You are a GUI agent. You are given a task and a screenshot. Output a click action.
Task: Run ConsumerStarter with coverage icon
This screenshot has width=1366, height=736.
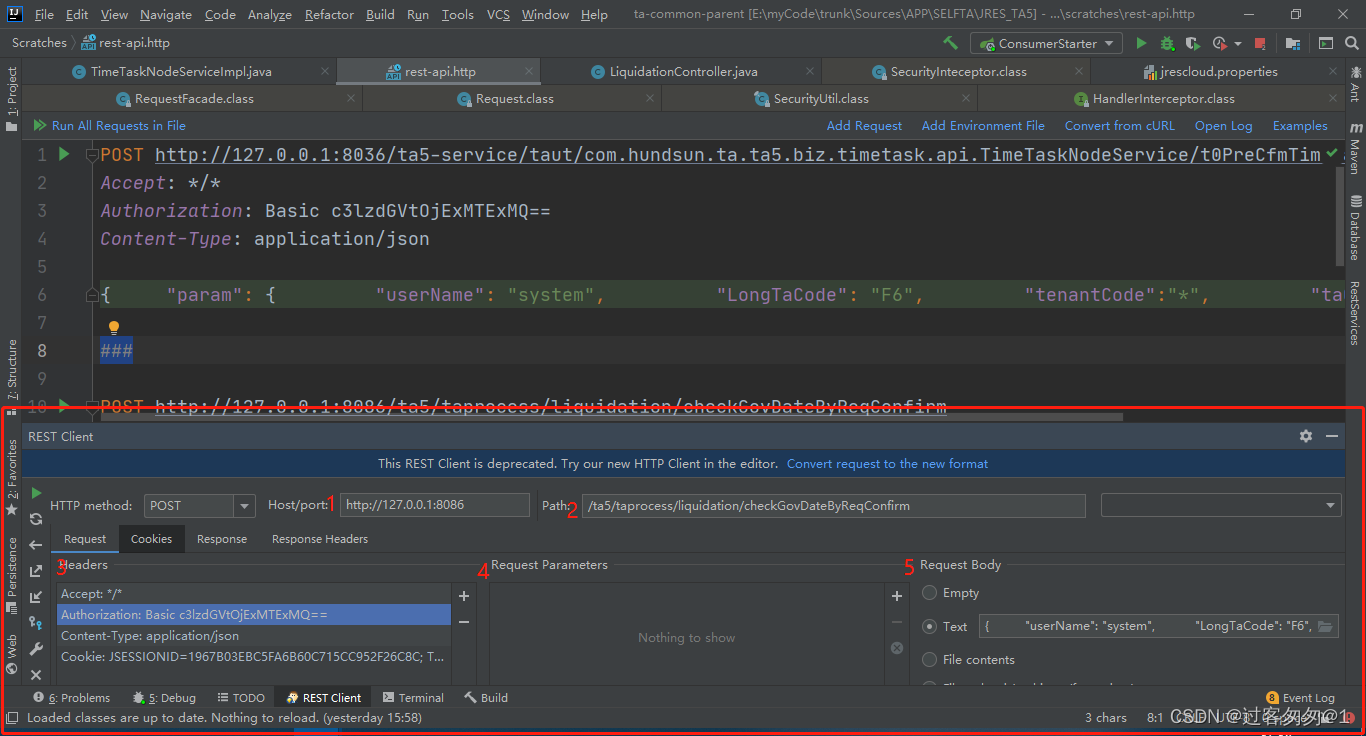[x=1192, y=43]
